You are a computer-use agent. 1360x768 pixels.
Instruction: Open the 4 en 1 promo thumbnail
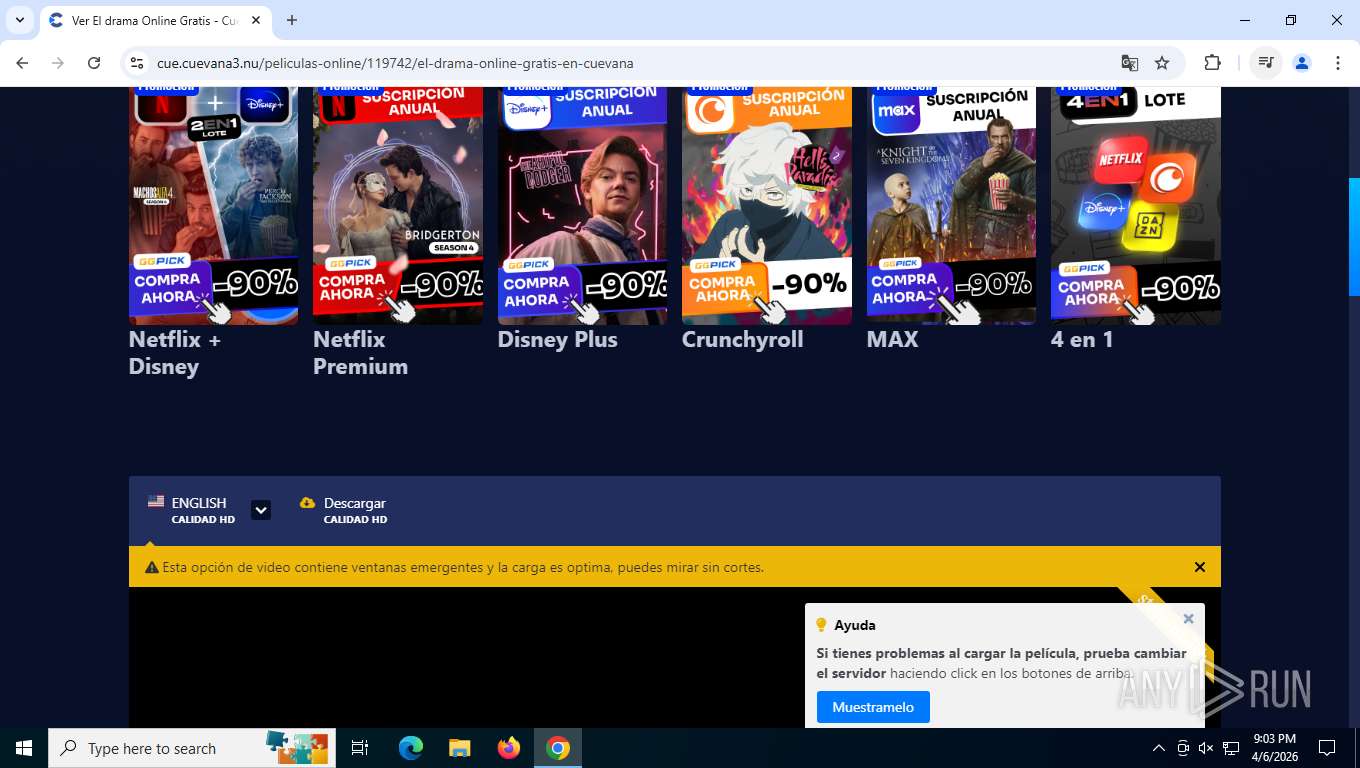tap(1136, 205)
